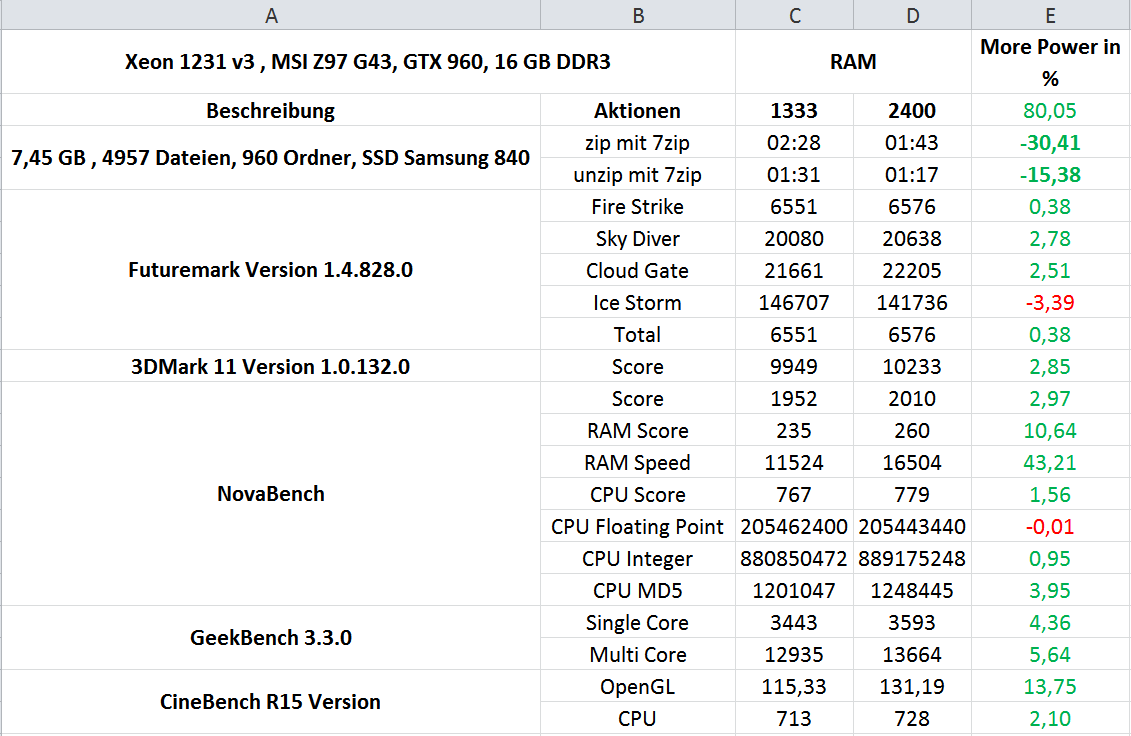
Task: Select column D header
Action: [x=912, y=14]
